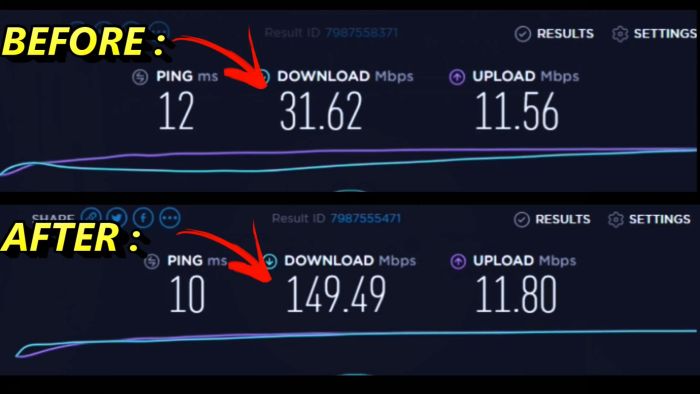This screenshot has height=394, width=700.
Task: Click upload arrow icon beside 11.56 result
Action: pyautogui.click(x=457, y=77)
